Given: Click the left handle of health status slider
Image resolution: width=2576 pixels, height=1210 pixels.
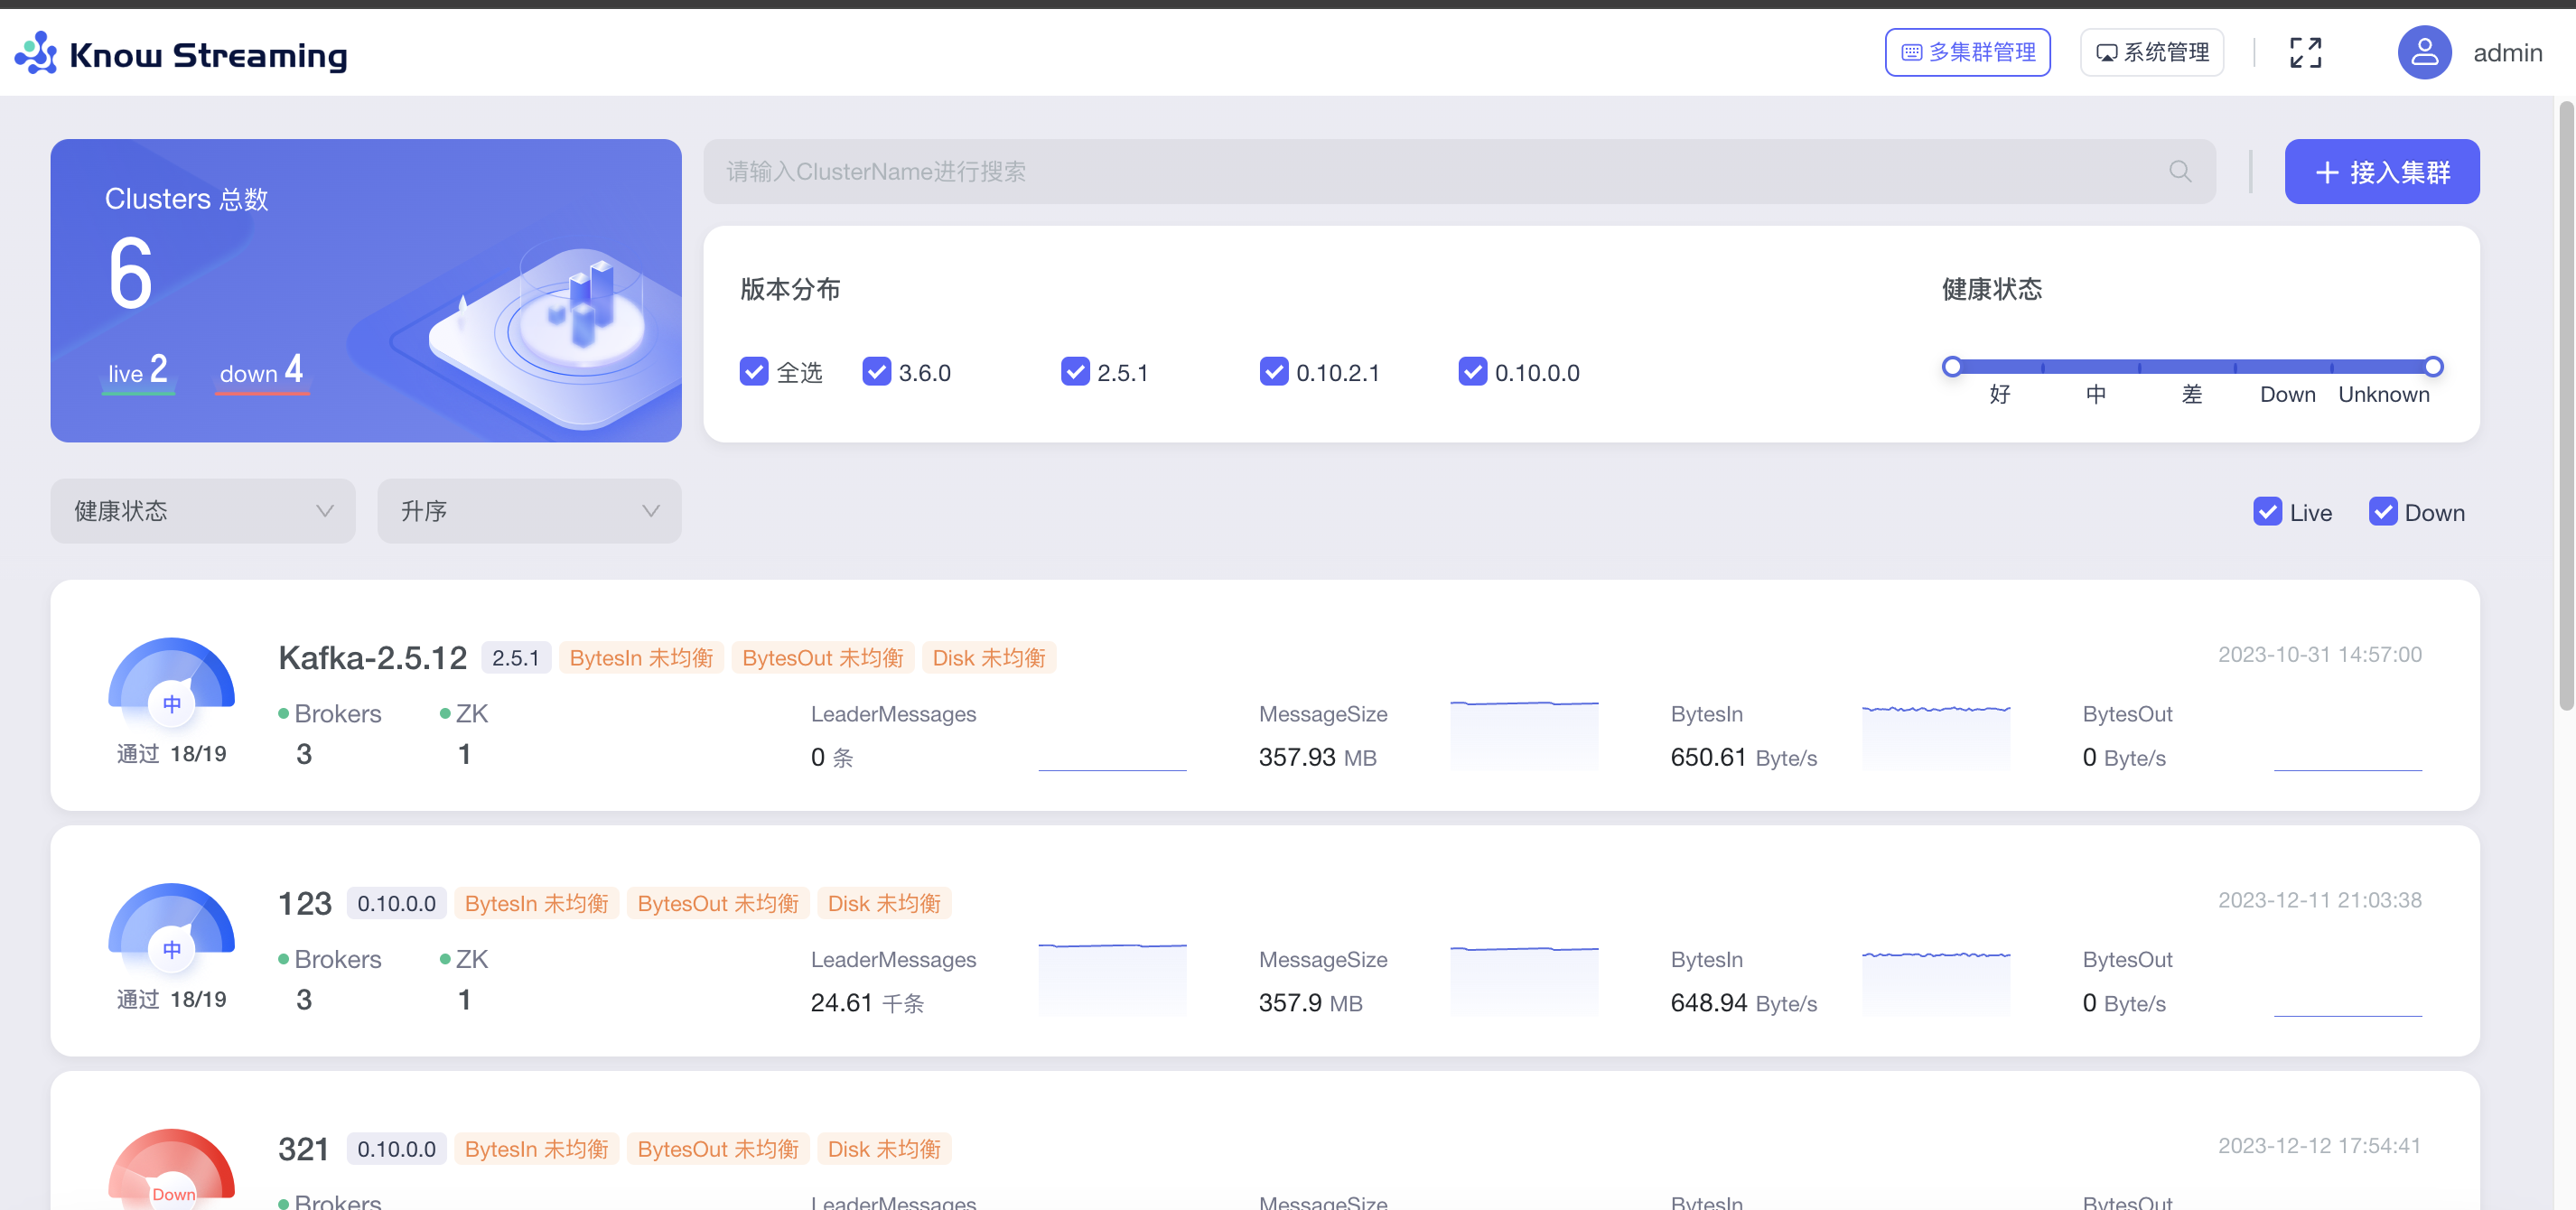Looking at the screenshot, I should click(x=1951, y=367).
